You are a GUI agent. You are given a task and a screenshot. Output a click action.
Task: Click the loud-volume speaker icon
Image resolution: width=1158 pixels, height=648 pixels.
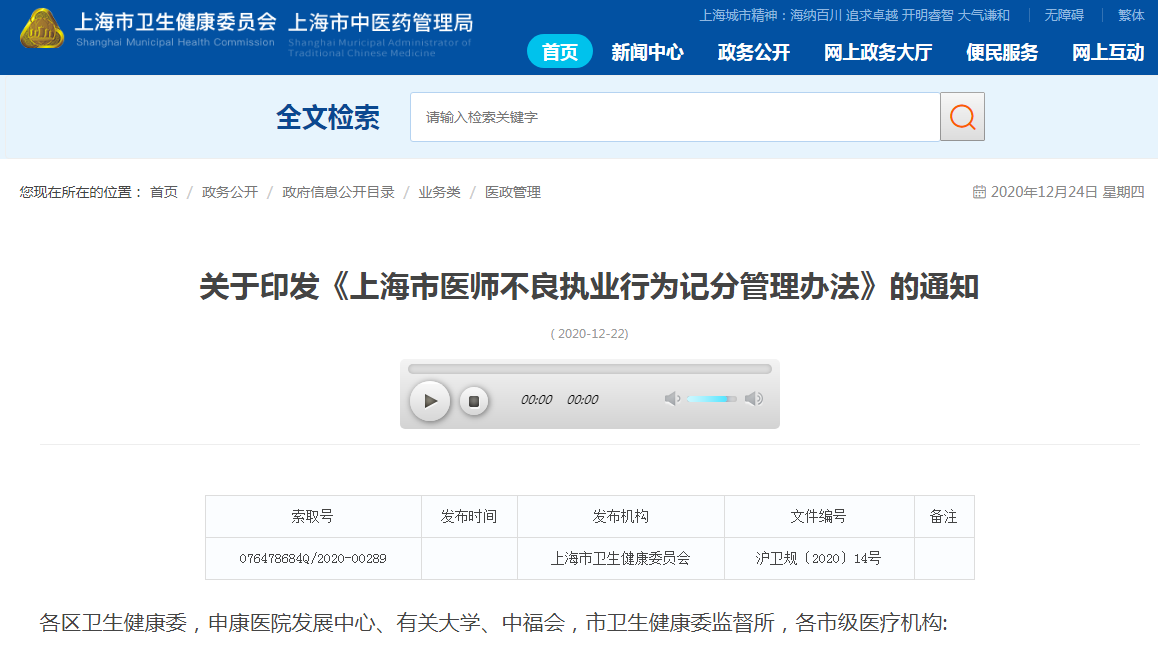(x=754, y=399)
